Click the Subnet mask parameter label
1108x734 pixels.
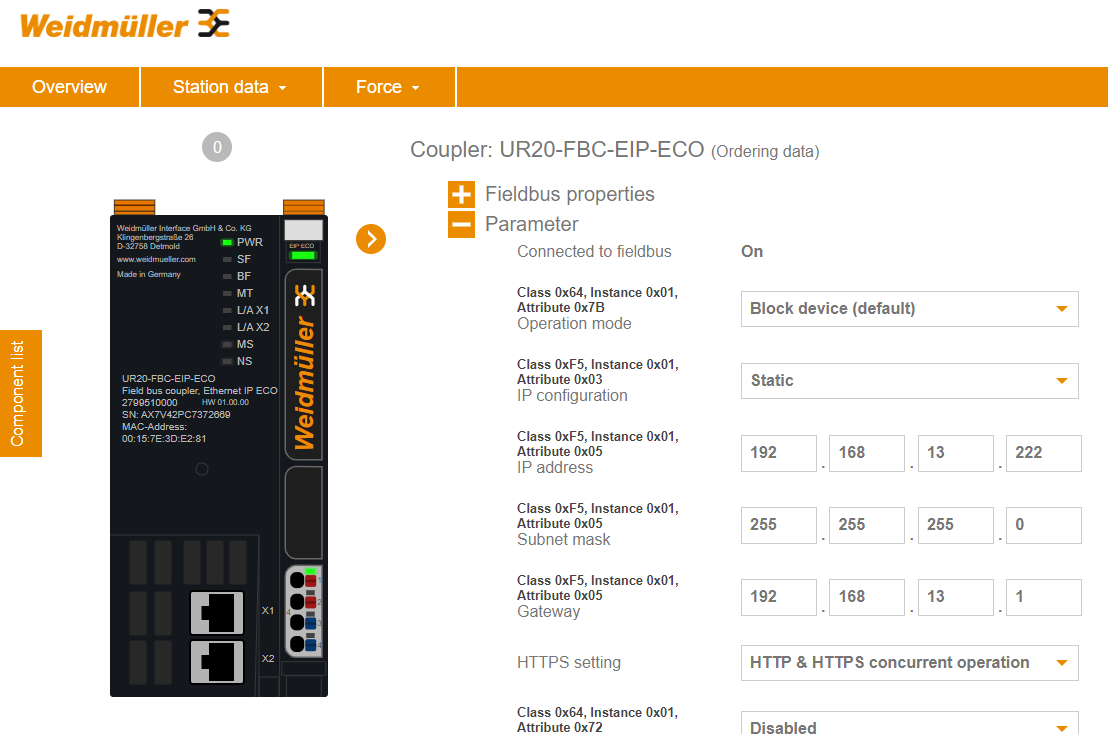pyautogui.click(x=564, y=540)
